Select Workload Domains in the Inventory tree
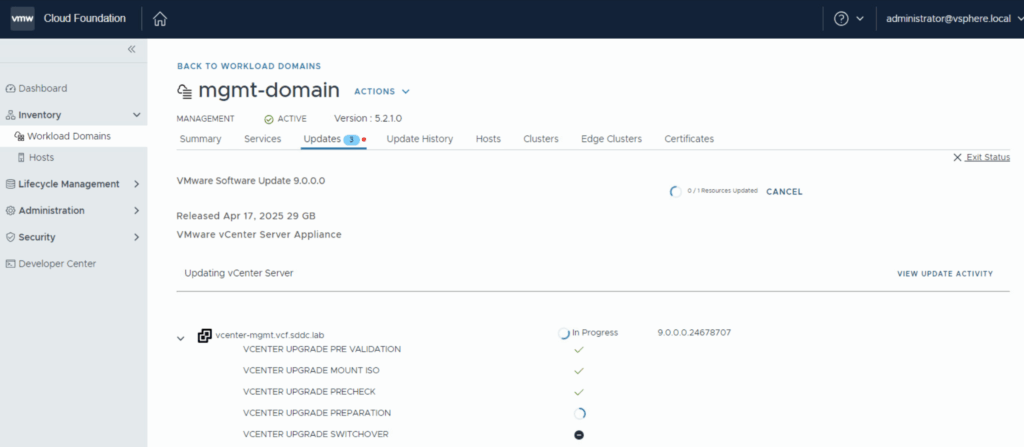 pos(68,136)
